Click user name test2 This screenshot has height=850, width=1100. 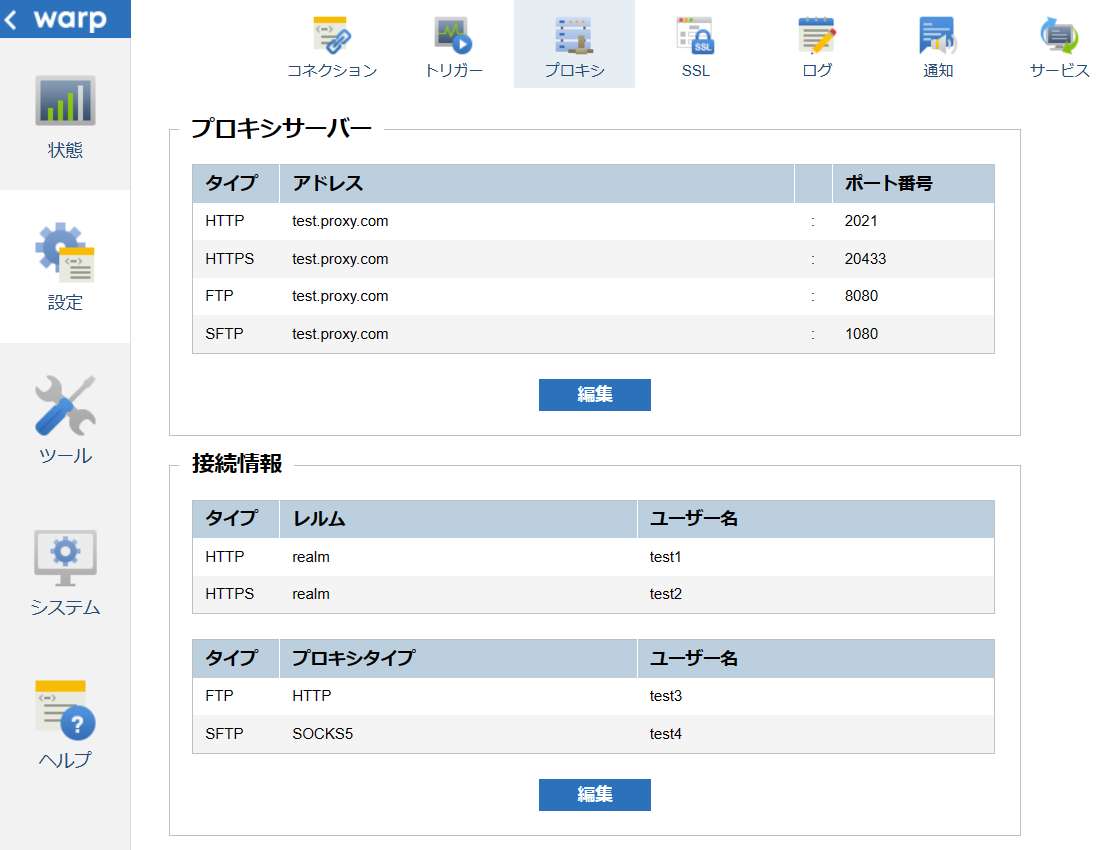665,594
